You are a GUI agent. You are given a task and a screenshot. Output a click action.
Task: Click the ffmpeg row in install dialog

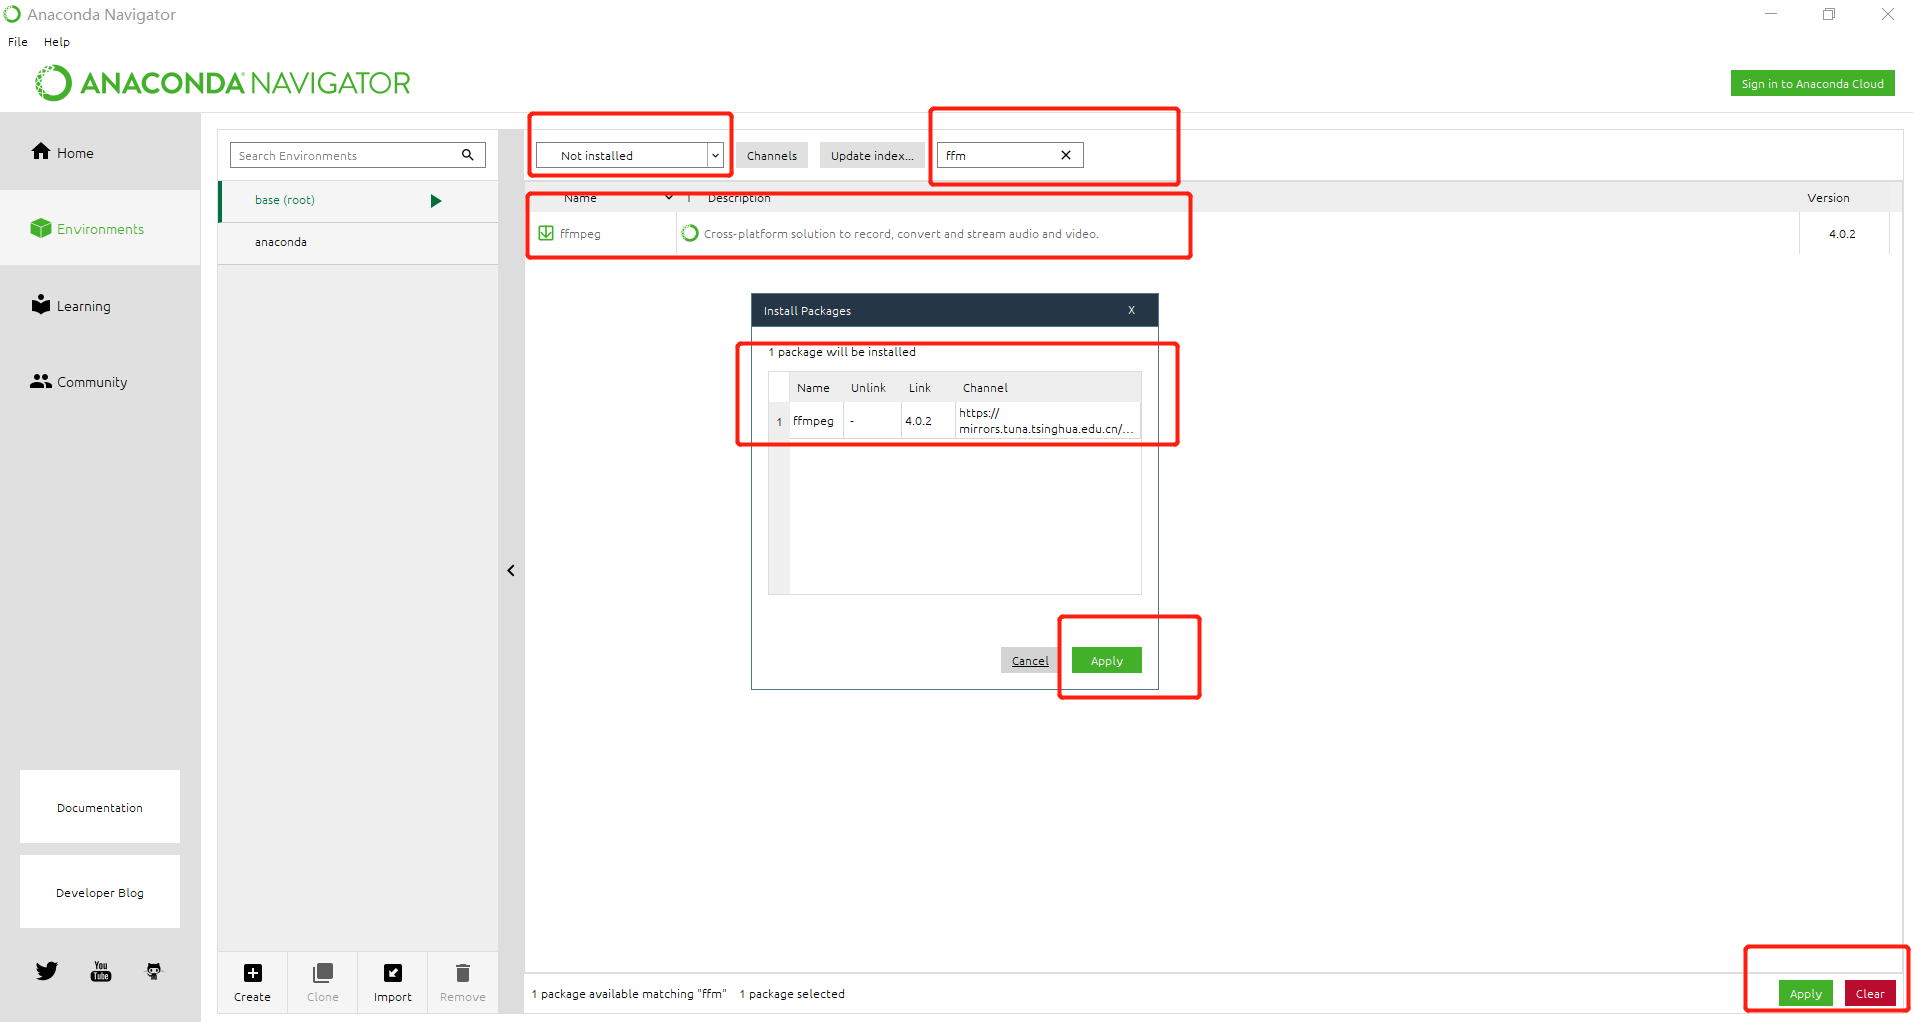coord(955,421)
